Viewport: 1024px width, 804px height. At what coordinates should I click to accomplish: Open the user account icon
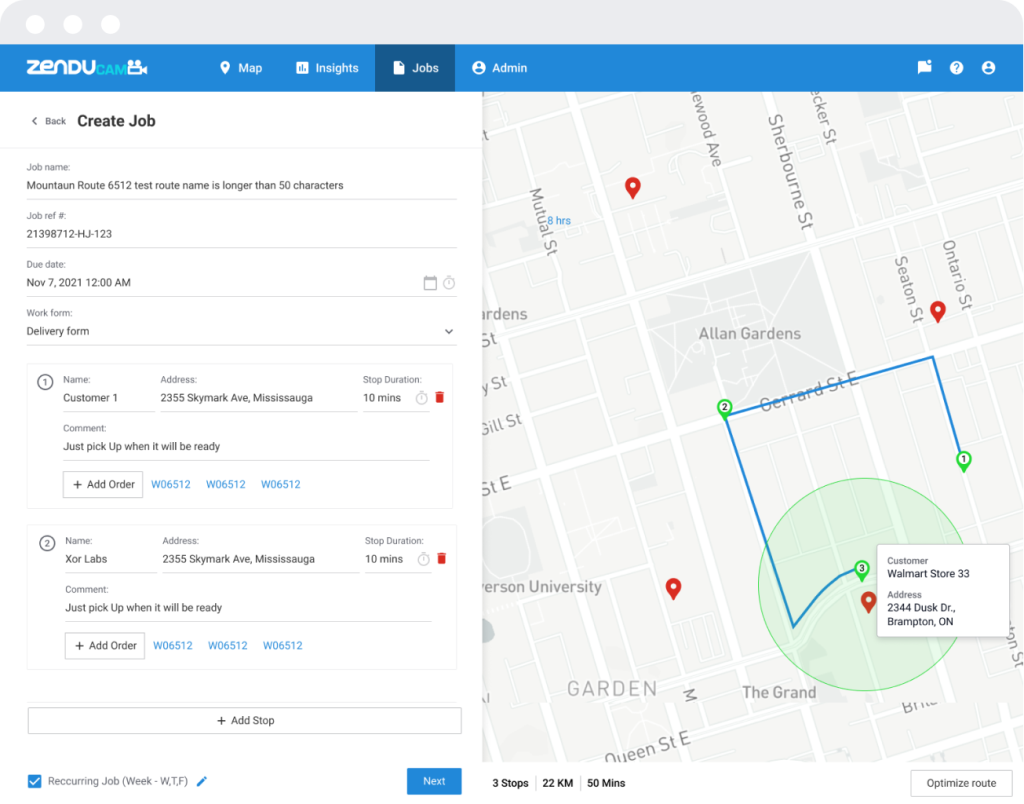[x=988, y=67]
